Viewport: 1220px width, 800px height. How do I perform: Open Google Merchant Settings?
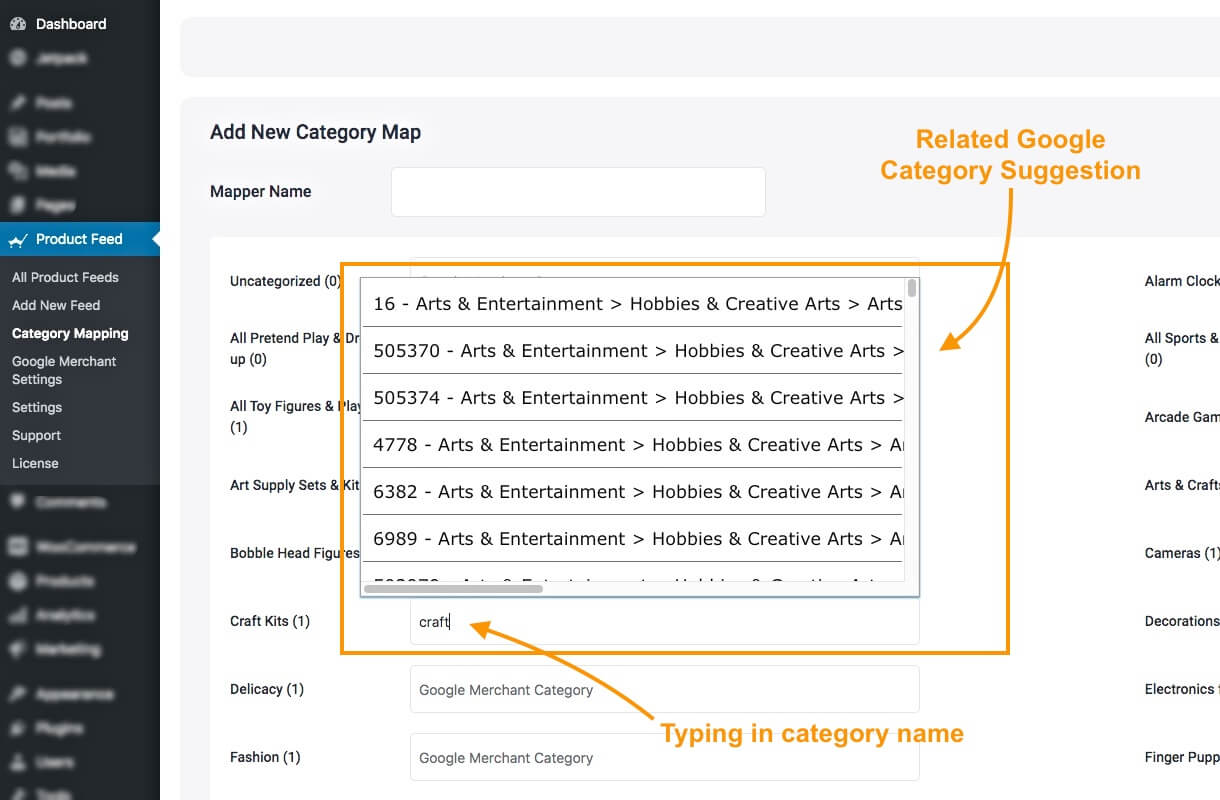pos(64,370)
